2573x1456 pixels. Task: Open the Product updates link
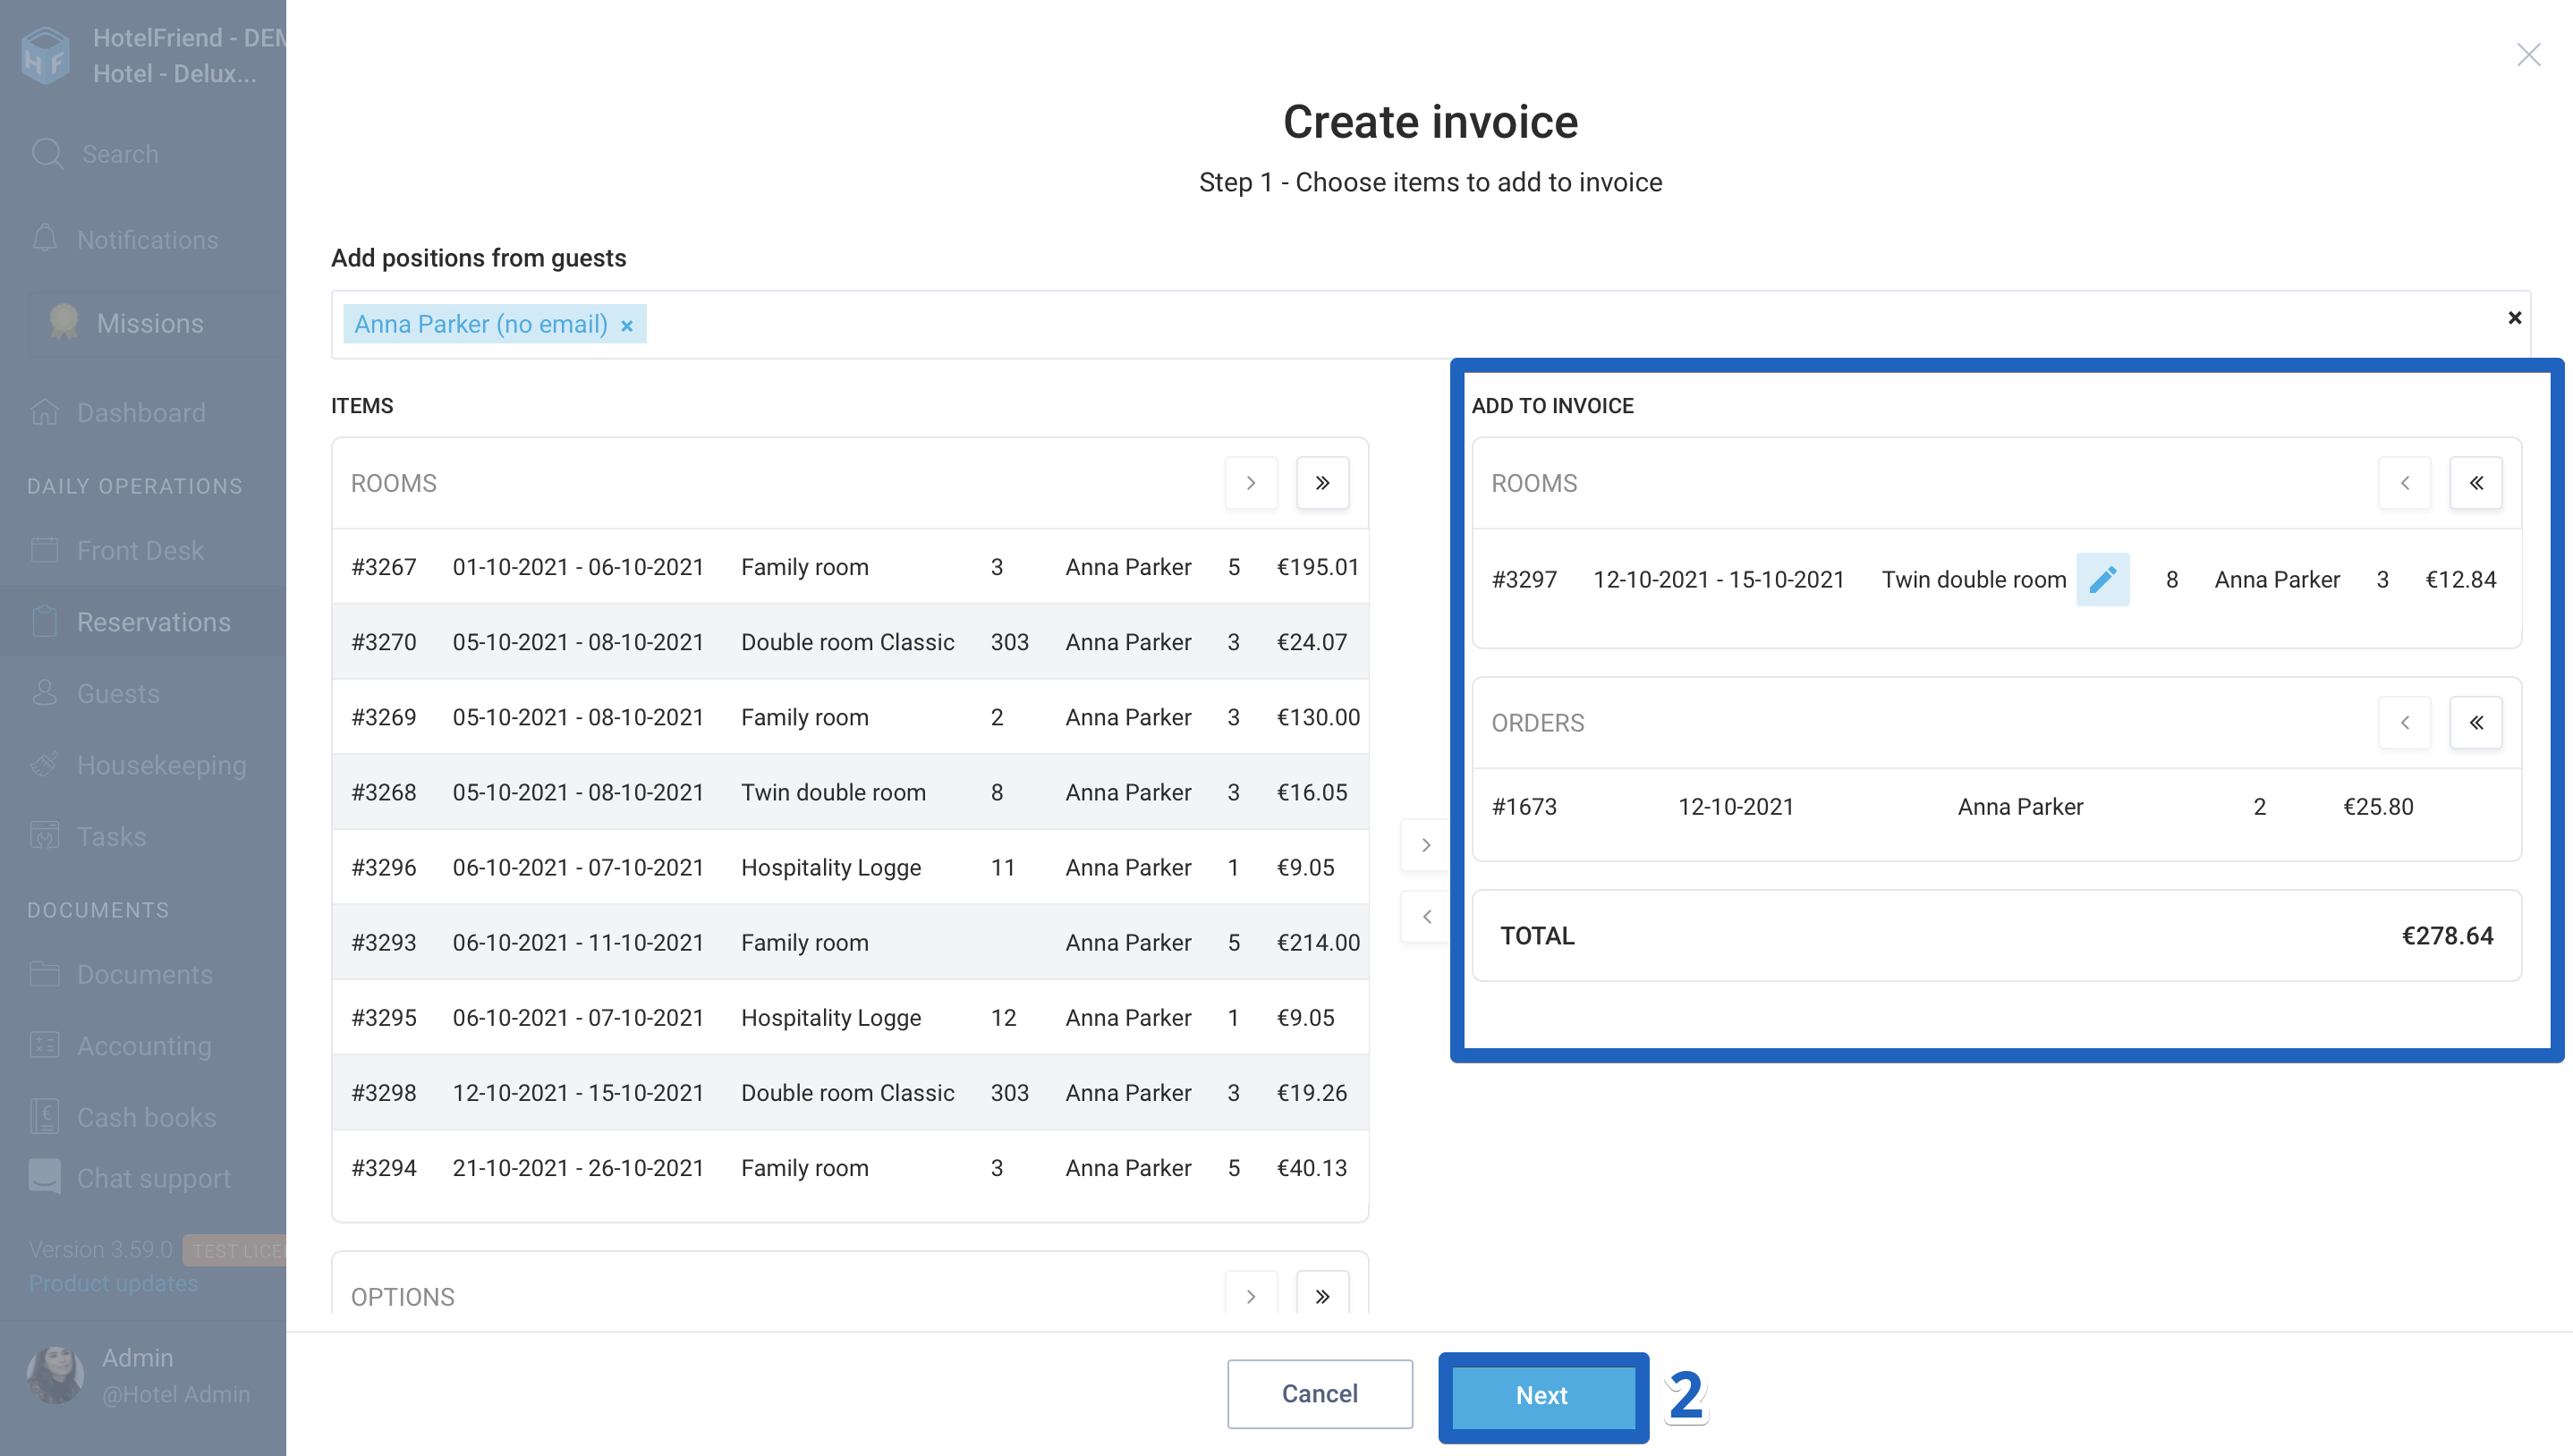(x=112, y=1283)
